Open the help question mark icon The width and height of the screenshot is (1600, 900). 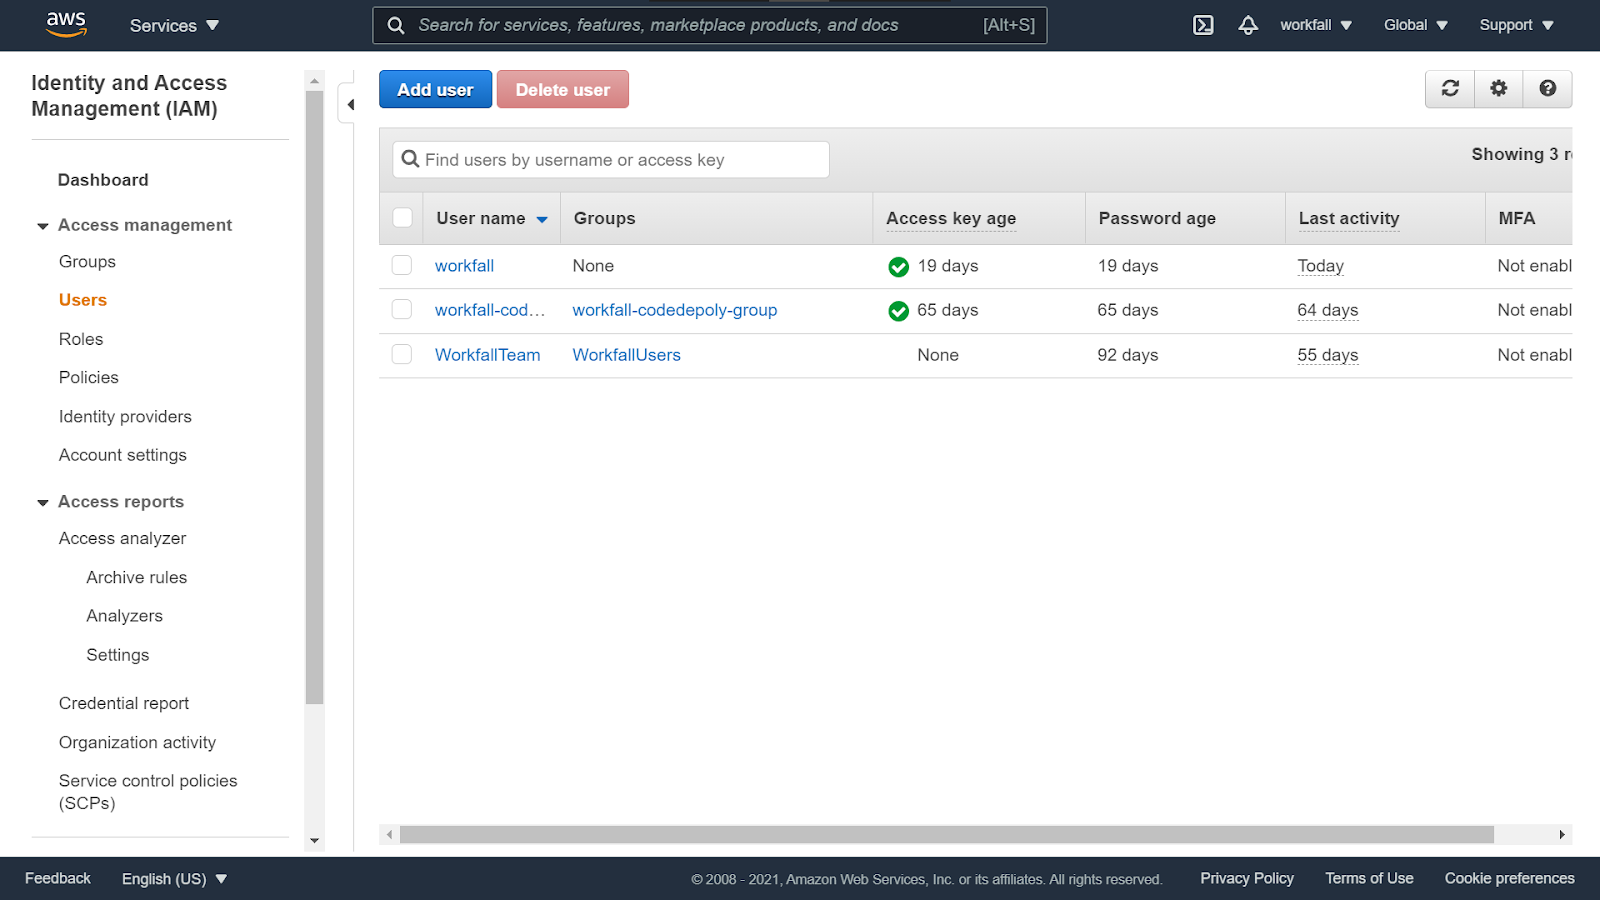click(x=1548, y=88)
